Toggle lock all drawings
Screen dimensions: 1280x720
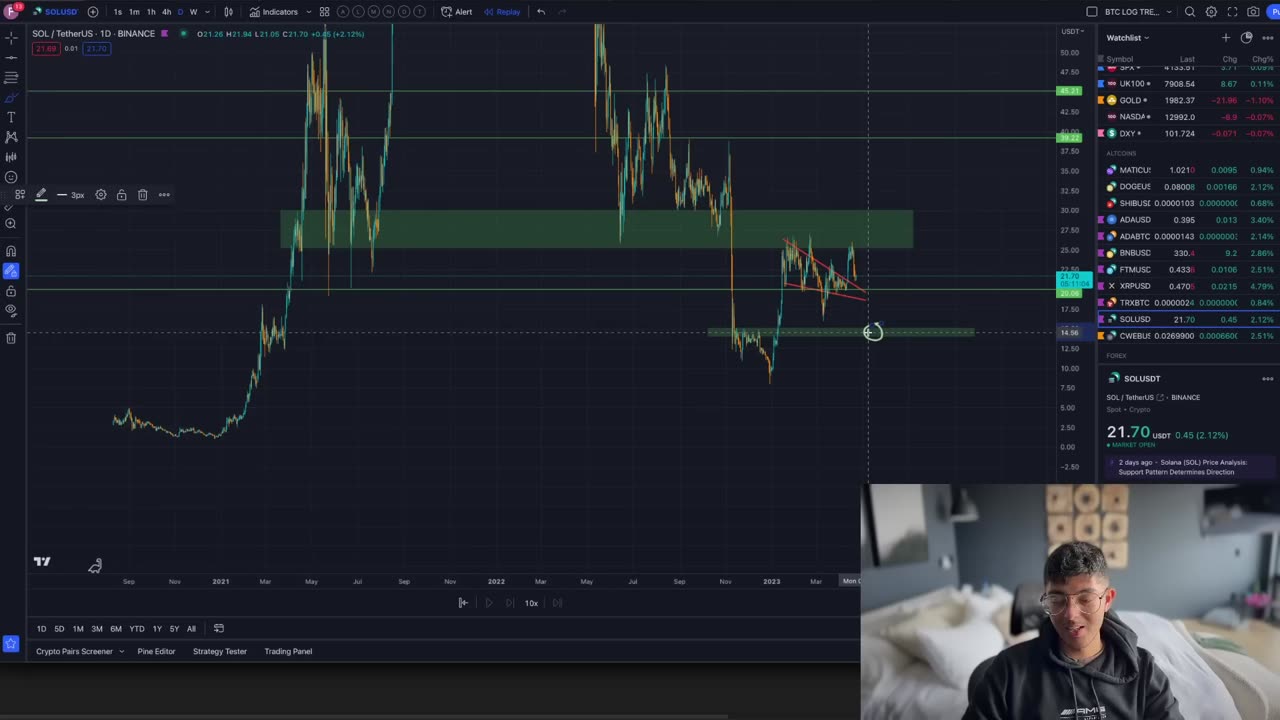pyautogui.click(x=11, y=291)
